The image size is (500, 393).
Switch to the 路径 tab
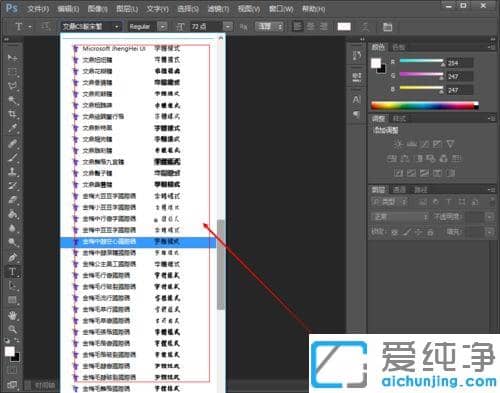click(421, 190)
